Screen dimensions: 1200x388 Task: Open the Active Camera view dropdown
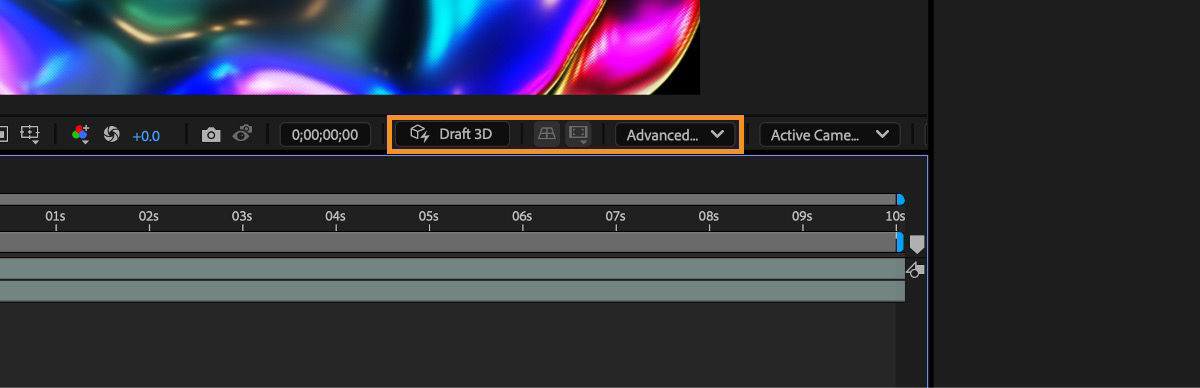[829, 134]
